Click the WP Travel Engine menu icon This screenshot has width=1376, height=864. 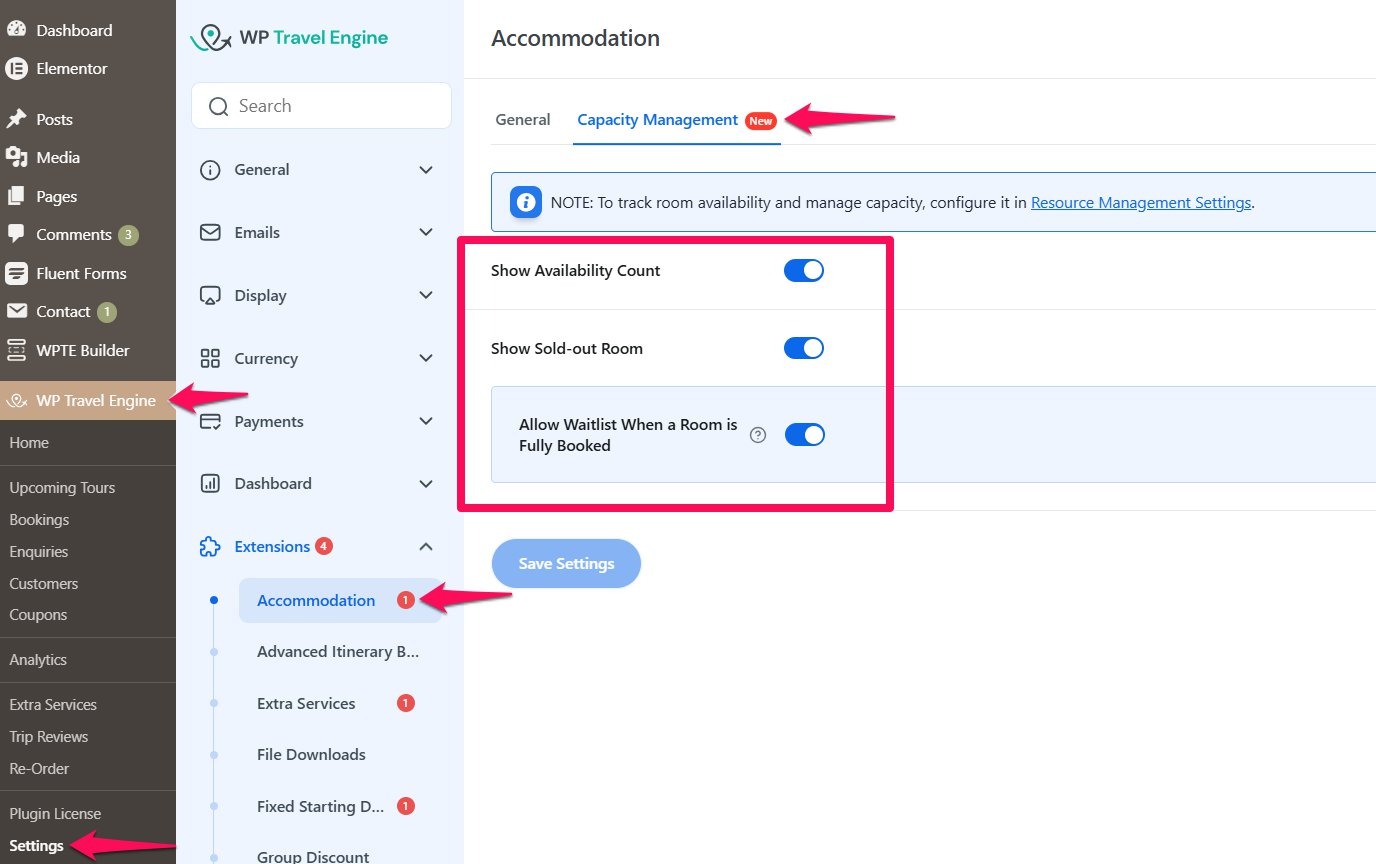[x=16, y=401]
